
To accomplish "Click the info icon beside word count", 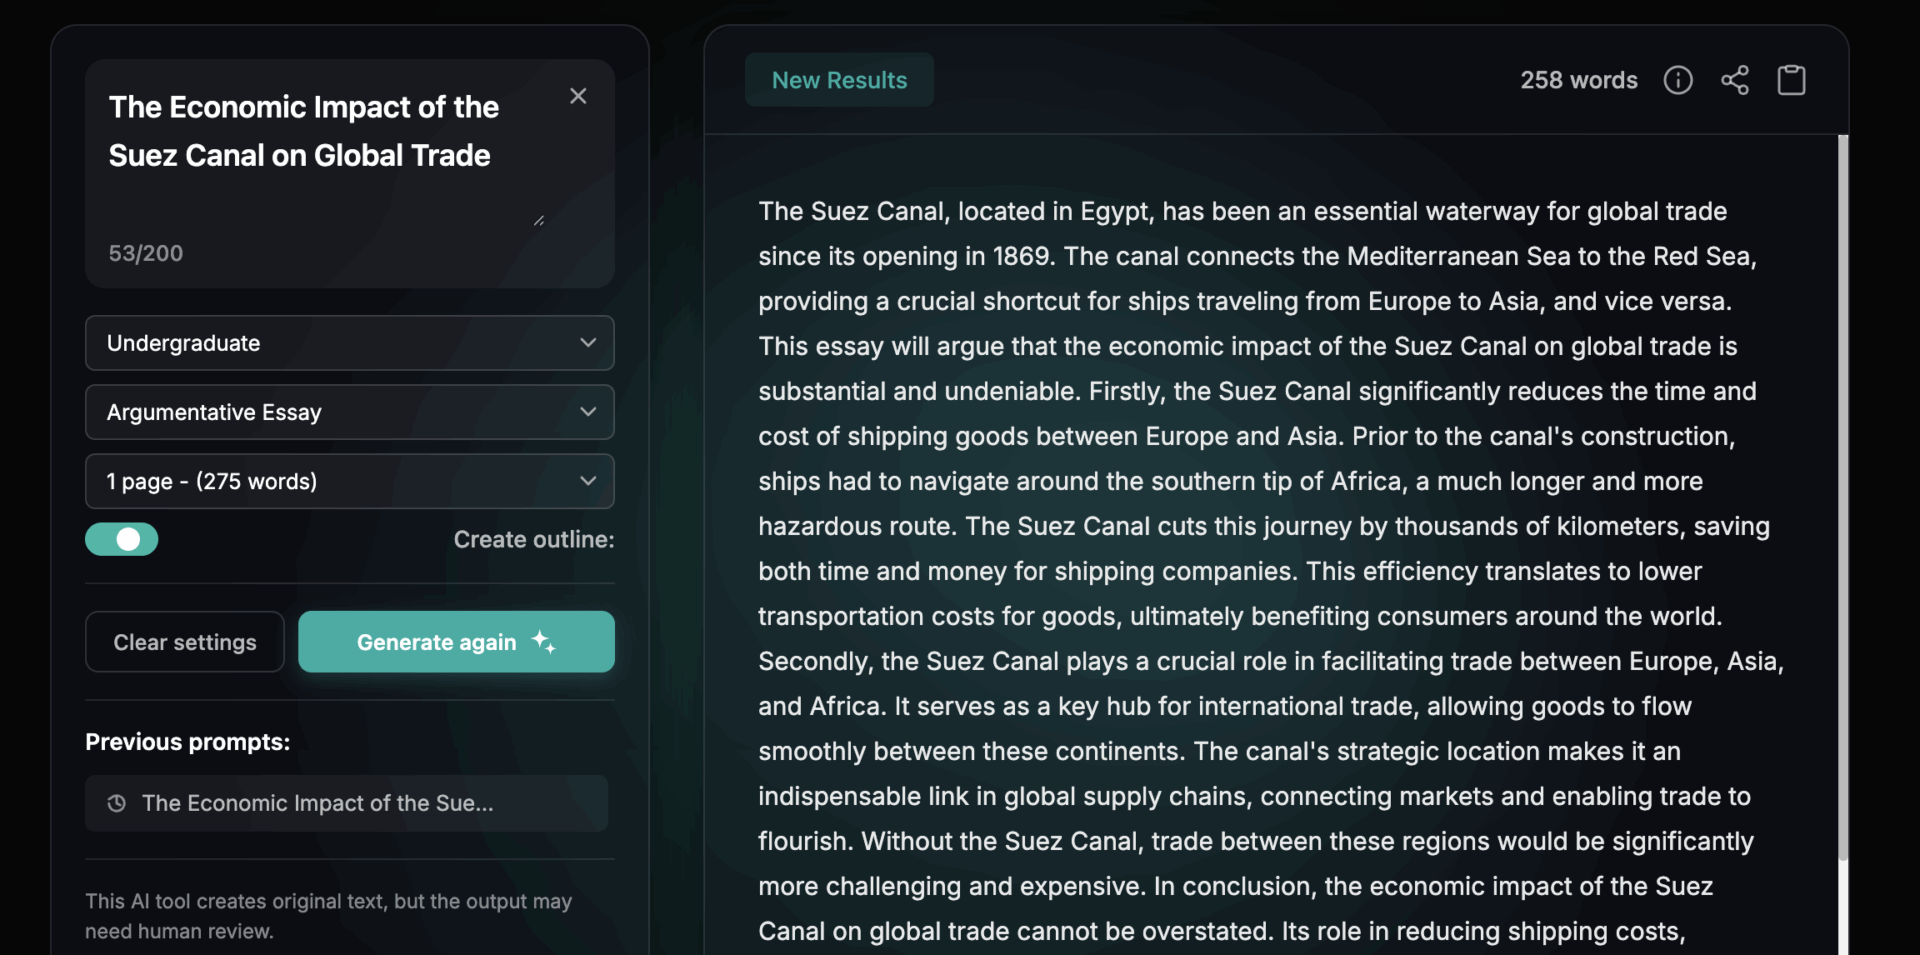I will pyautogui.click(x=1678, y=80).
